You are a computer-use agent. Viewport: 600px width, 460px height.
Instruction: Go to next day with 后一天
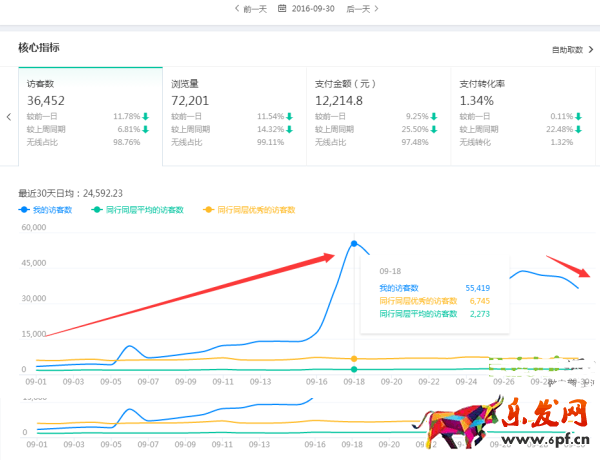(x=357, y=8)
